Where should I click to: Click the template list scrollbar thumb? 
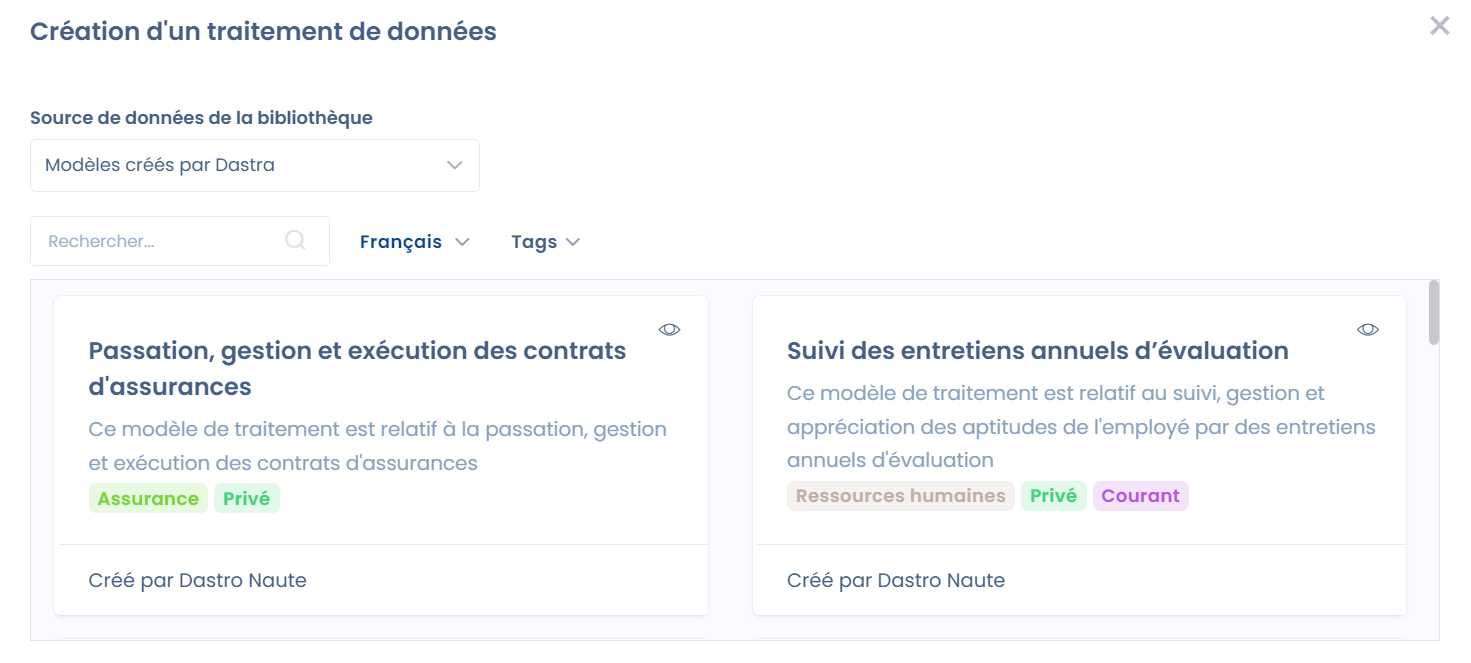pyautogui.click(x=1434, y=312)
